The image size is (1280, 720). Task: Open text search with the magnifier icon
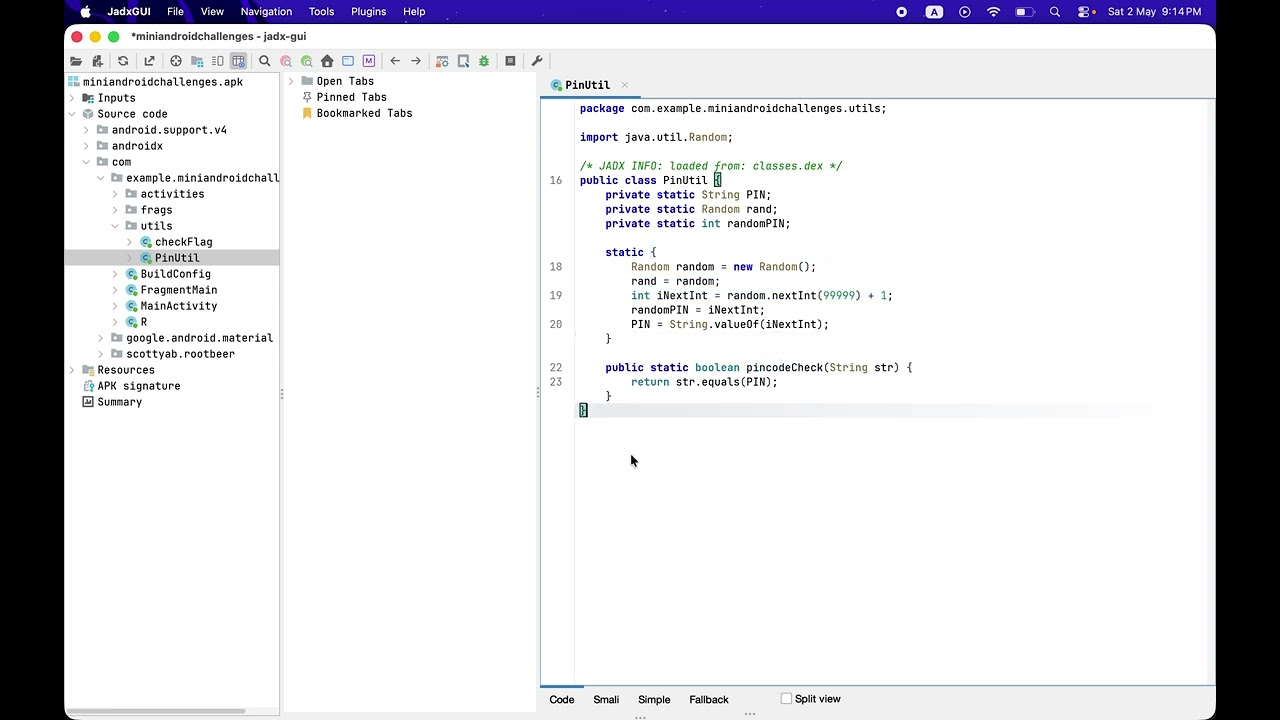pos(265,61)
